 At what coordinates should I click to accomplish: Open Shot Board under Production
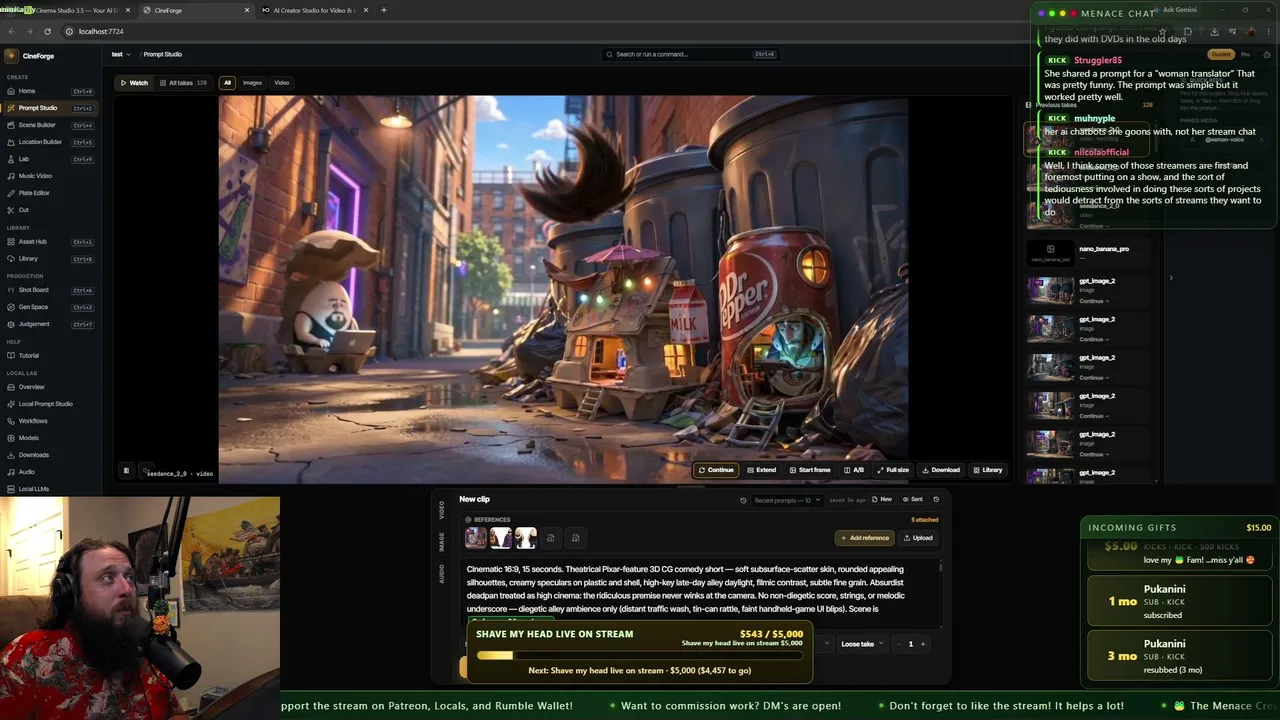pos(50,290)
